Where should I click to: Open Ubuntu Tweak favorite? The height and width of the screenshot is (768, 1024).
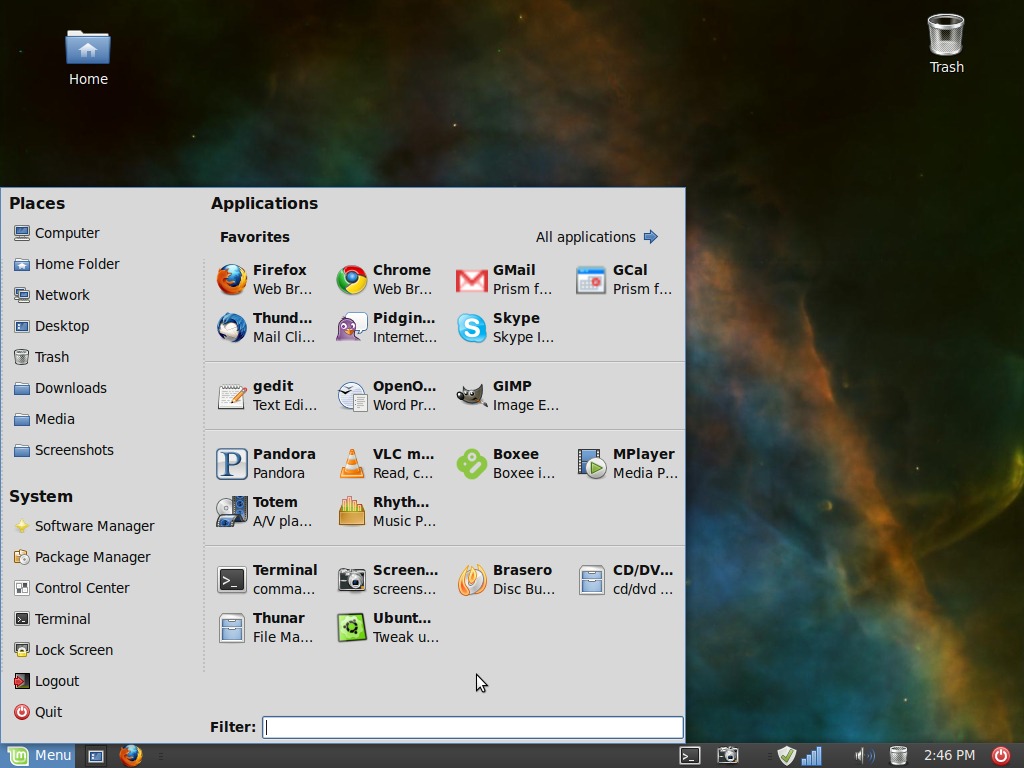click(387, 628)
